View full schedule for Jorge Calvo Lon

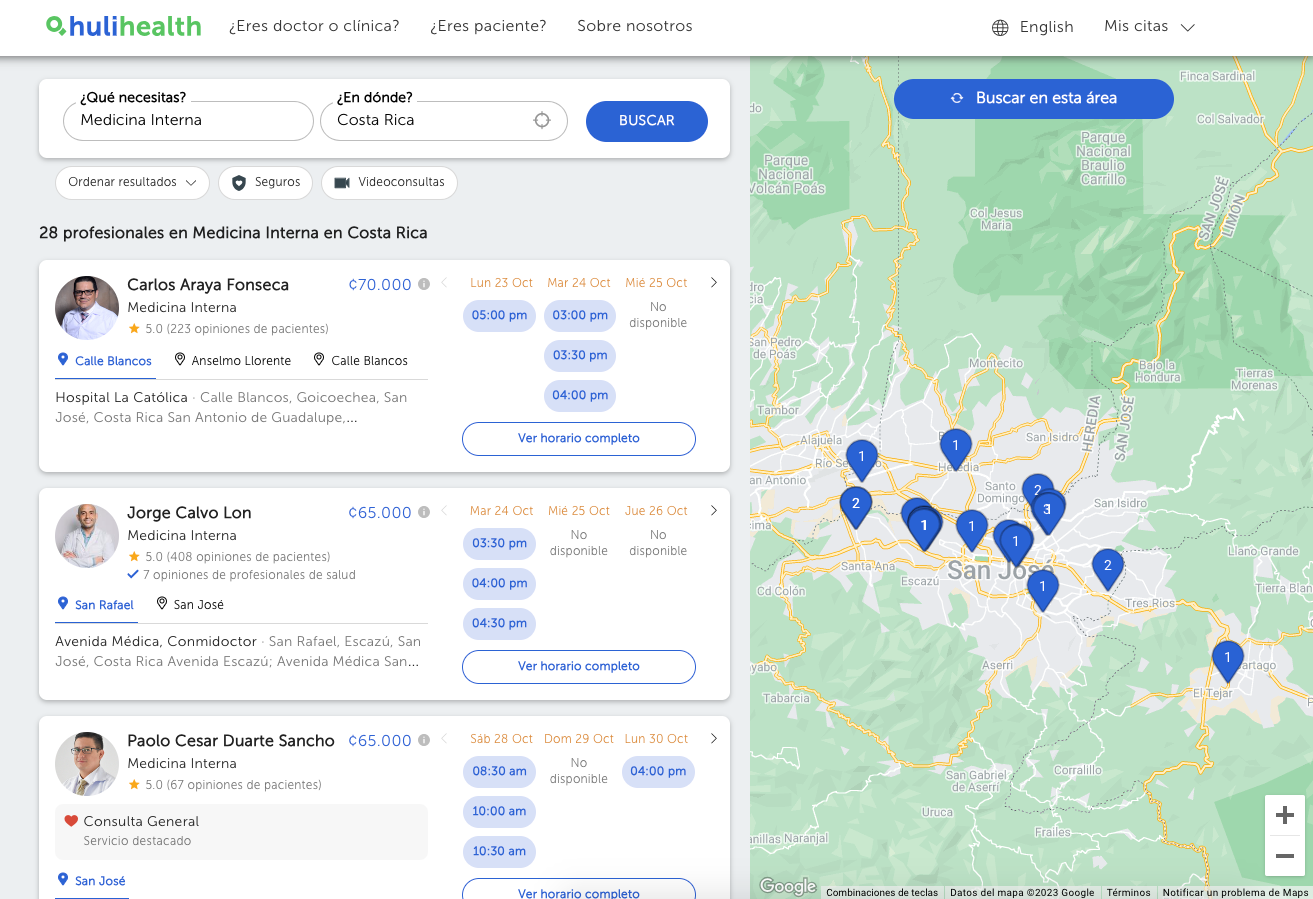pos(579,666)
